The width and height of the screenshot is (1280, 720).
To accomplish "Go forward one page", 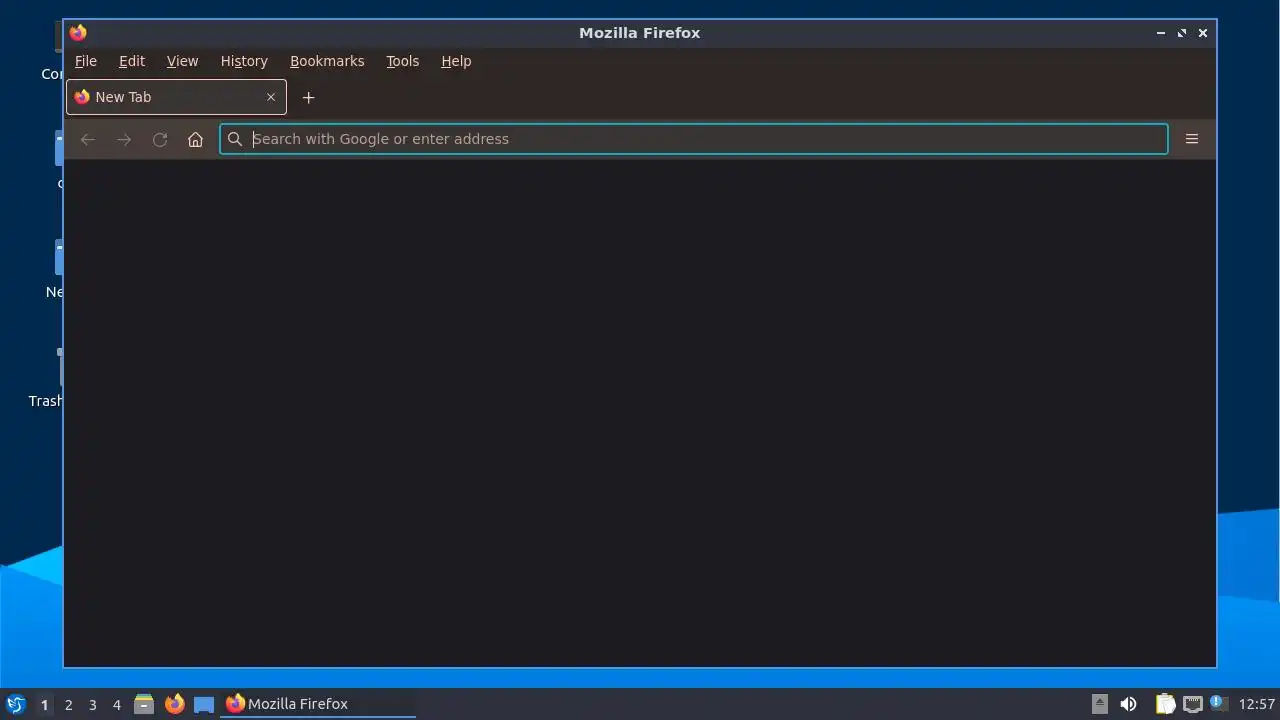I will click(x=124, y=139).
